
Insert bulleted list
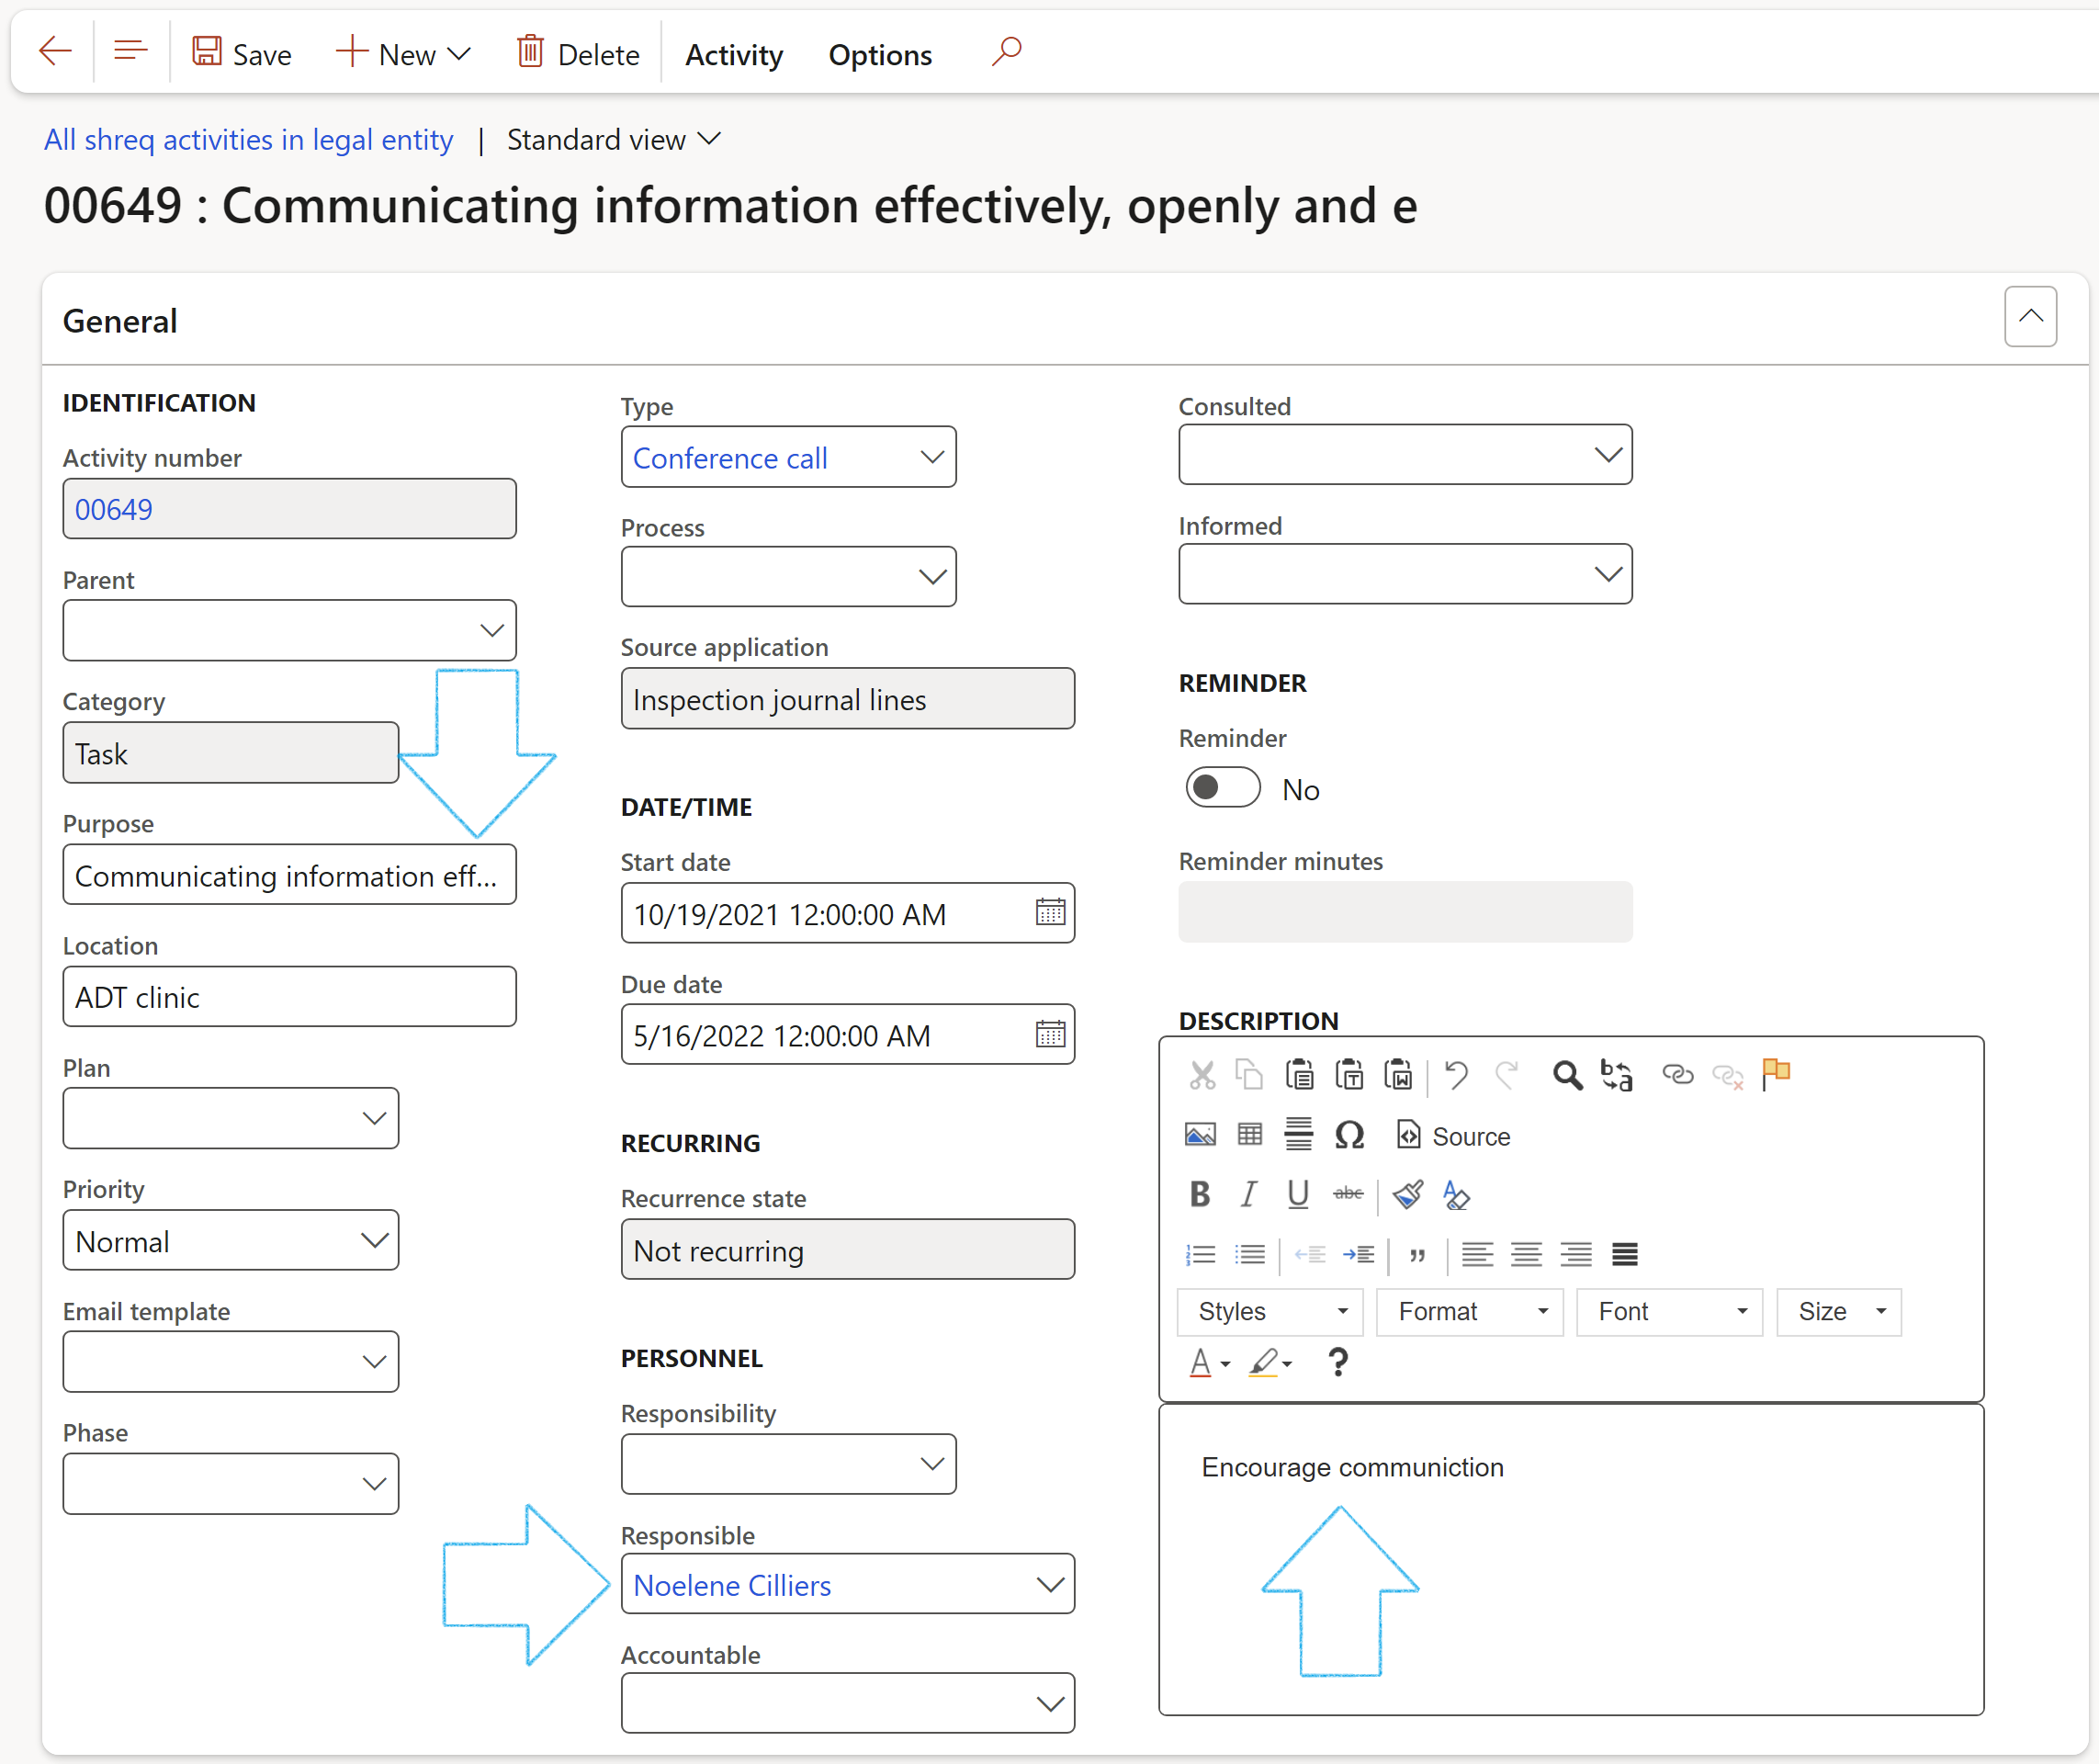[x=1249, y=1254]
